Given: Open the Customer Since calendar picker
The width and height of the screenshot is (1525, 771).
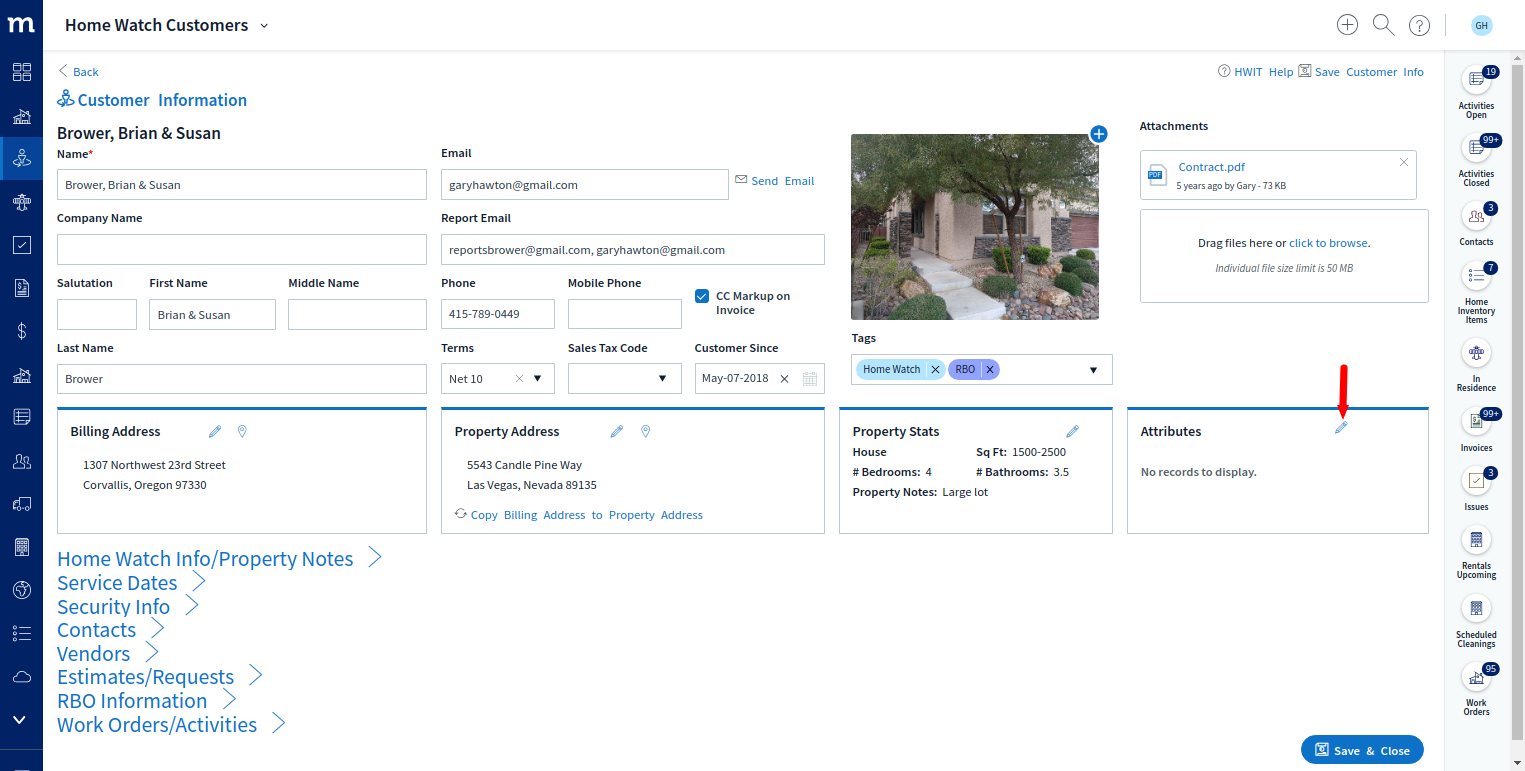Looking at the screenshot, I should [x=810, y=379].
